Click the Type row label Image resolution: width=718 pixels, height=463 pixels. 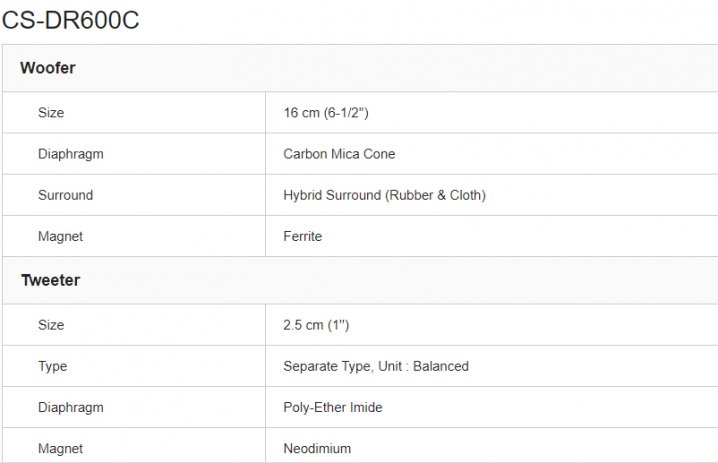[x=53, y=366]
